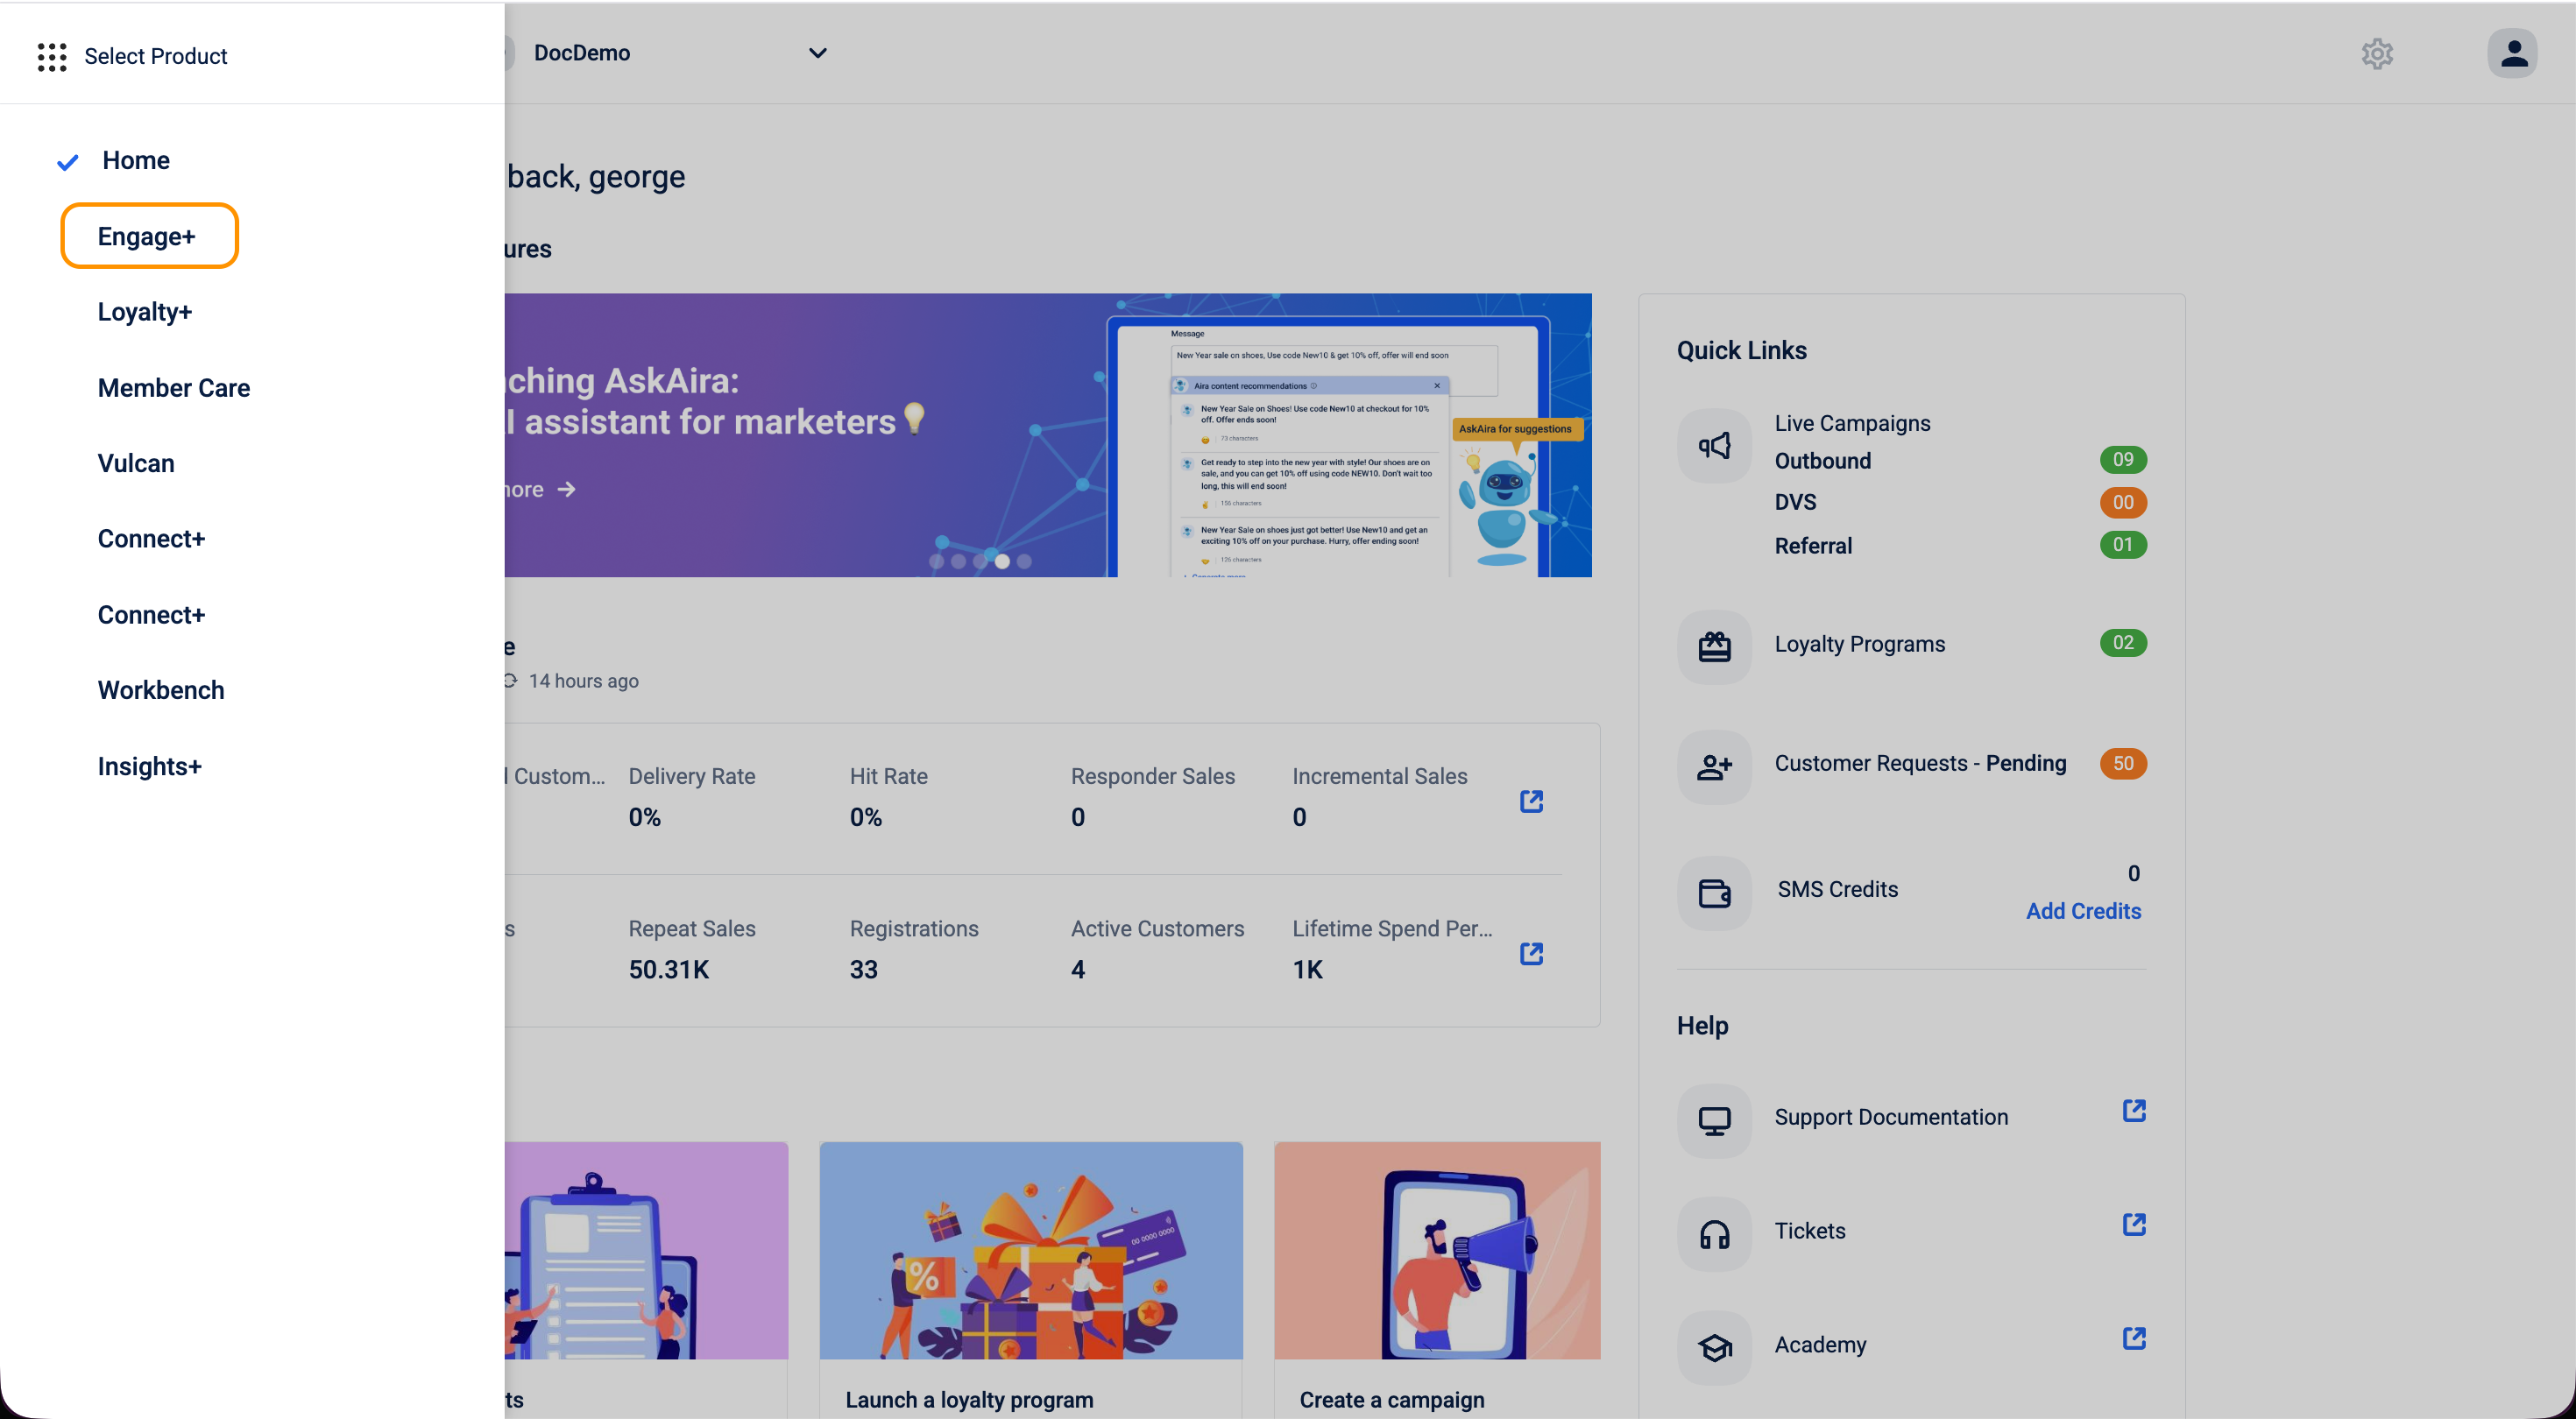The width and height of the screenshot is (2576, 1419).
Task: Expand the DocDemo organization dropdown
Action: click(x=817, y=53)
